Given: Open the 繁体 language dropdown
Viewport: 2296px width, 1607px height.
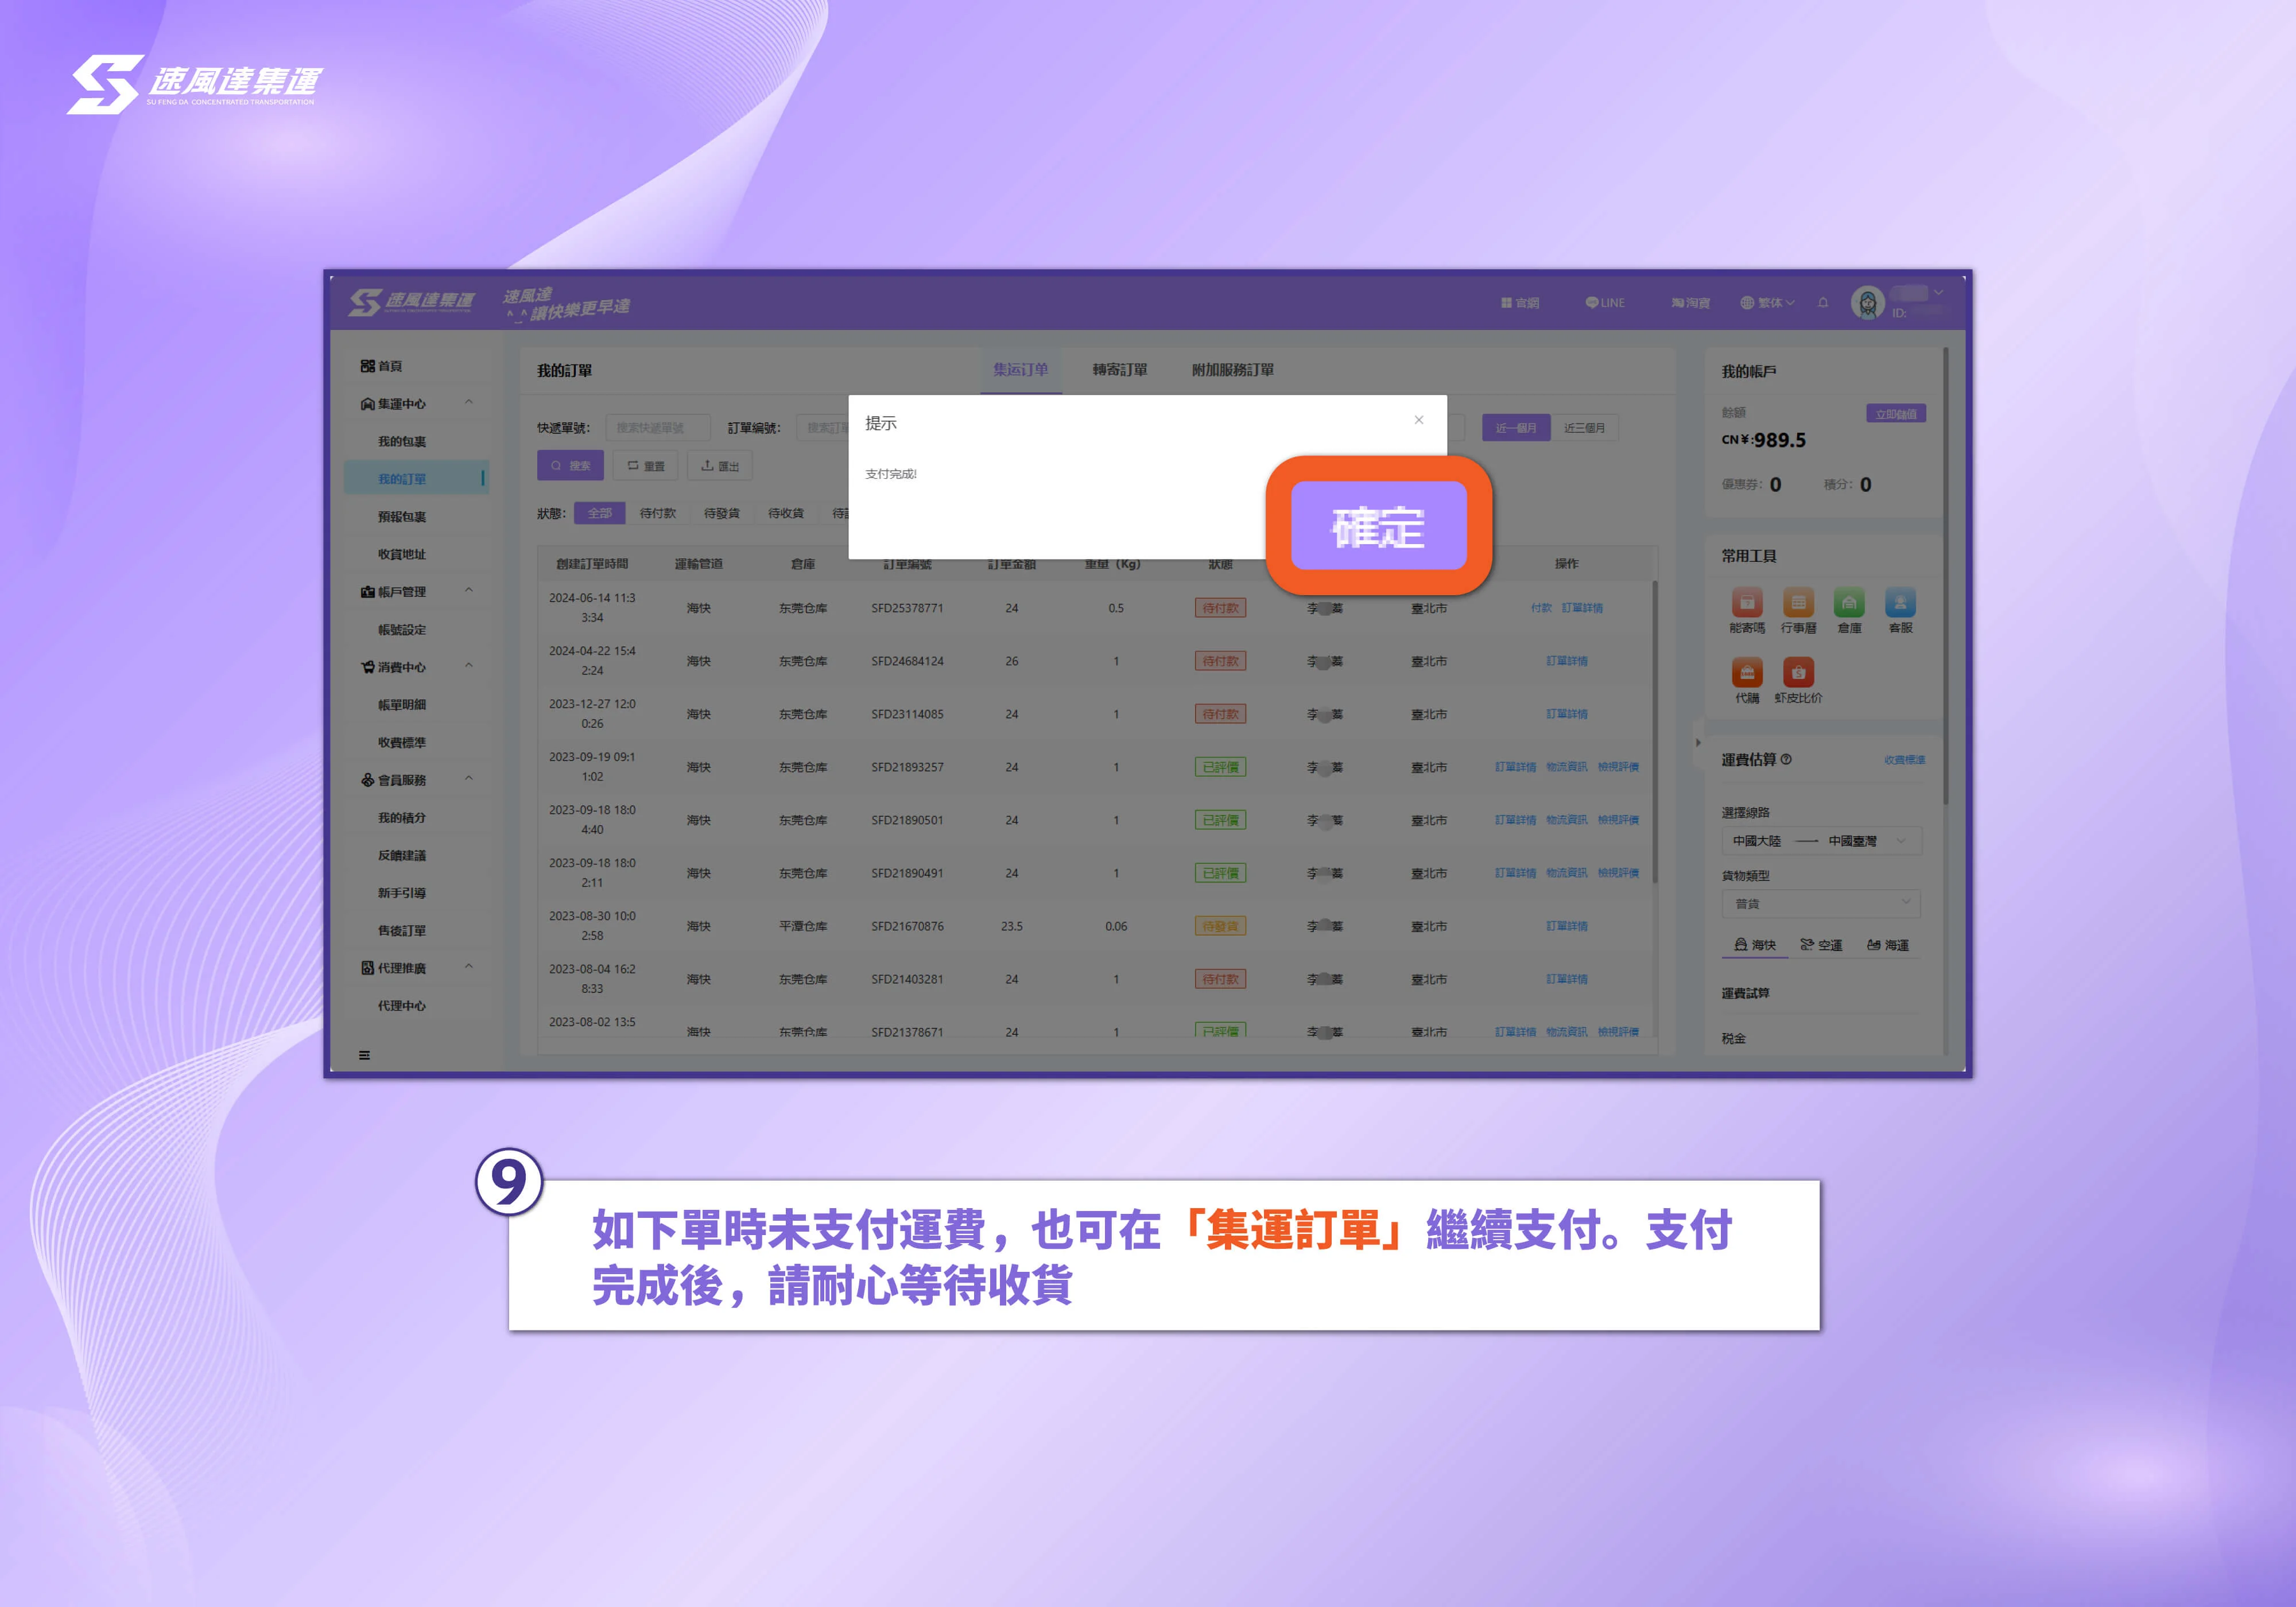Looking at the screenshot, I should [x=1767, y=303].
